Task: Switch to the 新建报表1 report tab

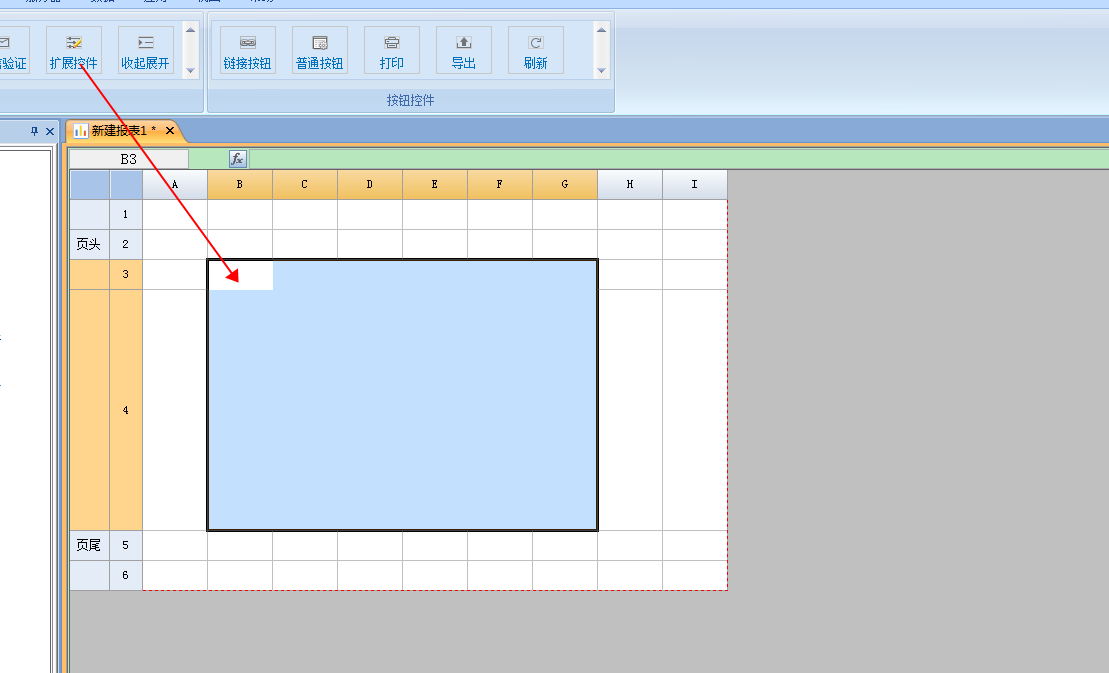Action: pos(122,131)
